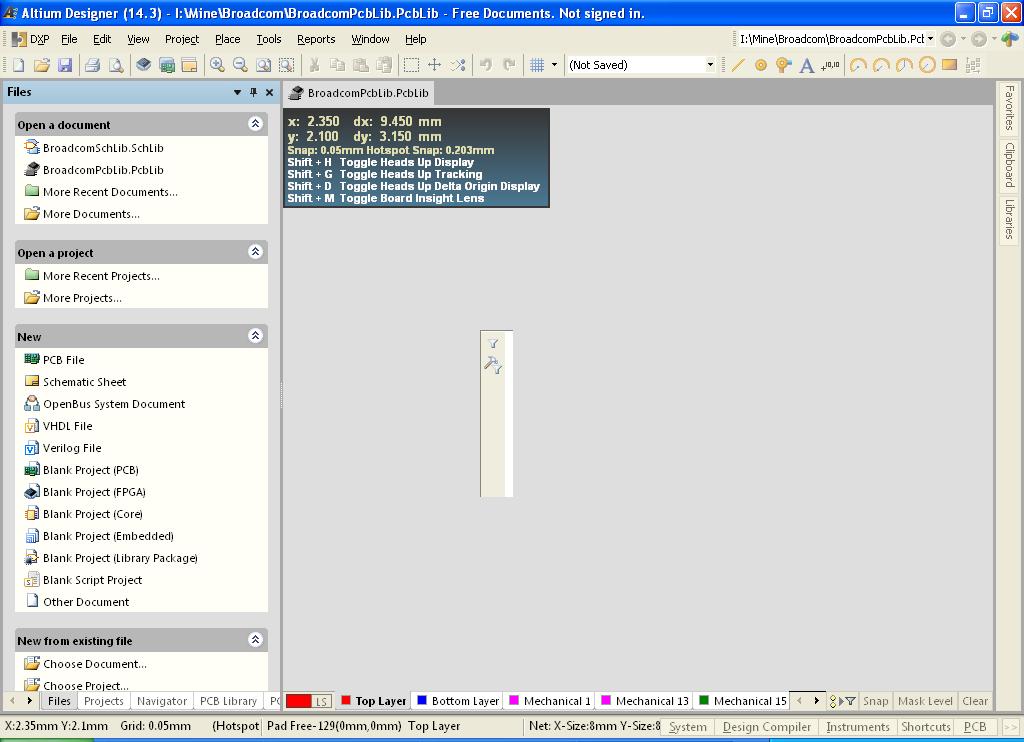Screen dimensions: 1024x742
Task: Choose the Place Full Circle tool
Action: tap(927, 65)
